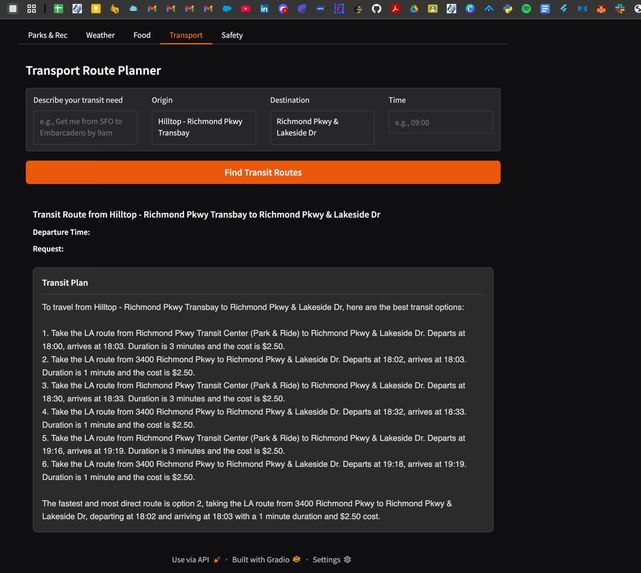Open the GitHub bookmark icon

pyautogui.click(x=377, y=9)
